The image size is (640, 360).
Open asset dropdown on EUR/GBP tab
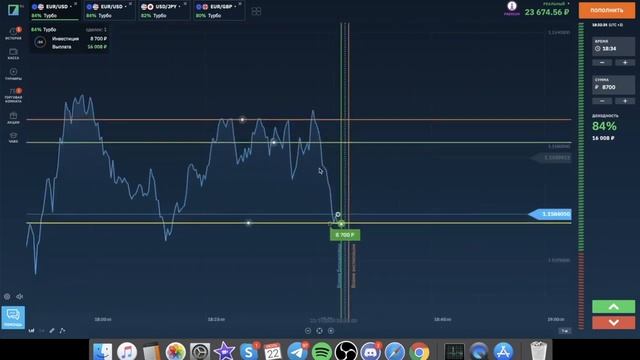click(235, 7)
